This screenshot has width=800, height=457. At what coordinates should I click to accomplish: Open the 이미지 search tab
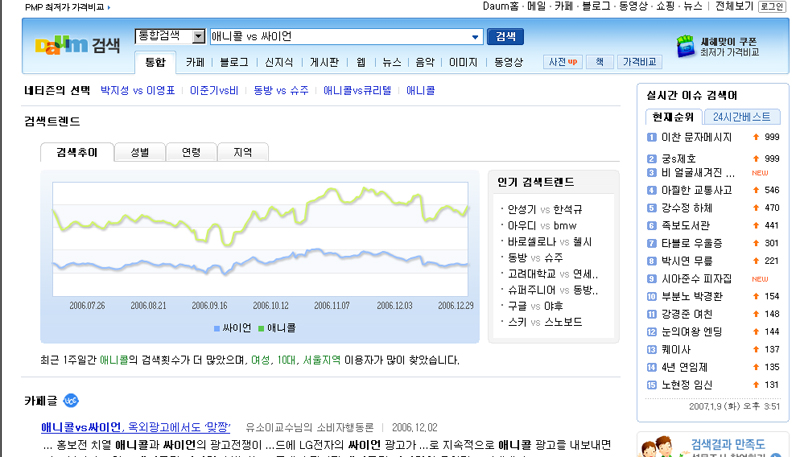(463, 62)
